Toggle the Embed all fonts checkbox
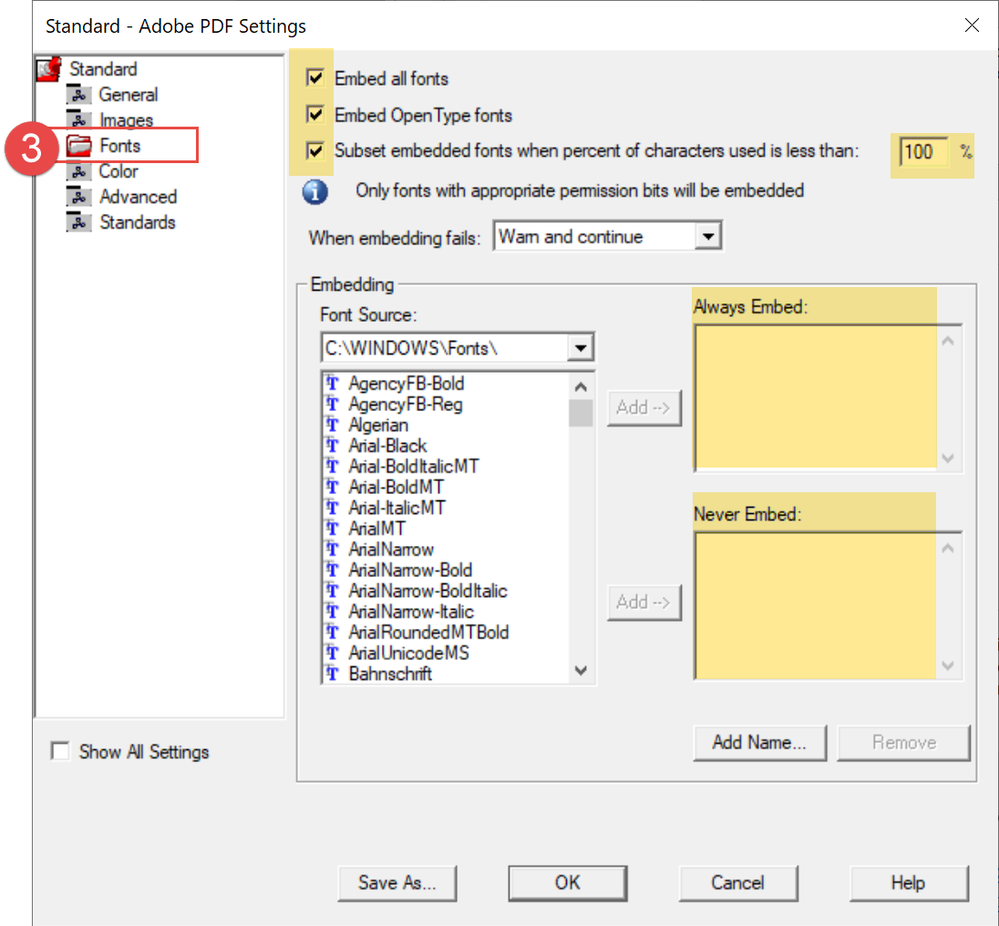Image resolution: width=999 pixels, height=926 pixels. pos(315,78)
